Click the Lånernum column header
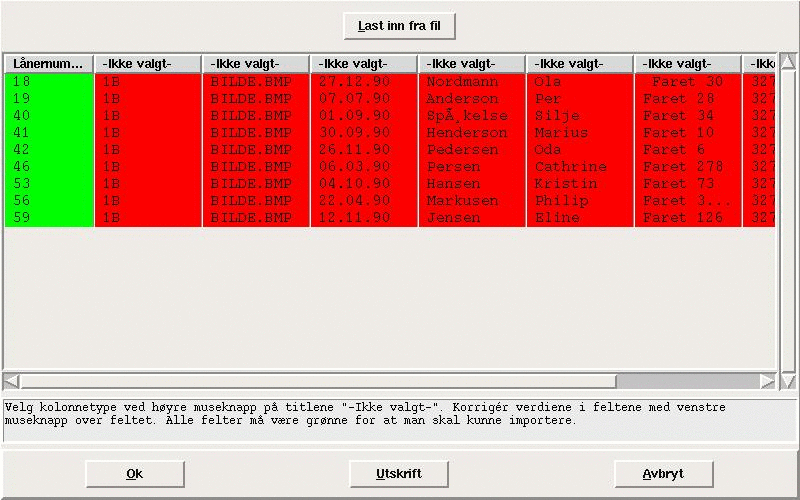The width and height of the screenshot is (800, 500). [49, 64]
